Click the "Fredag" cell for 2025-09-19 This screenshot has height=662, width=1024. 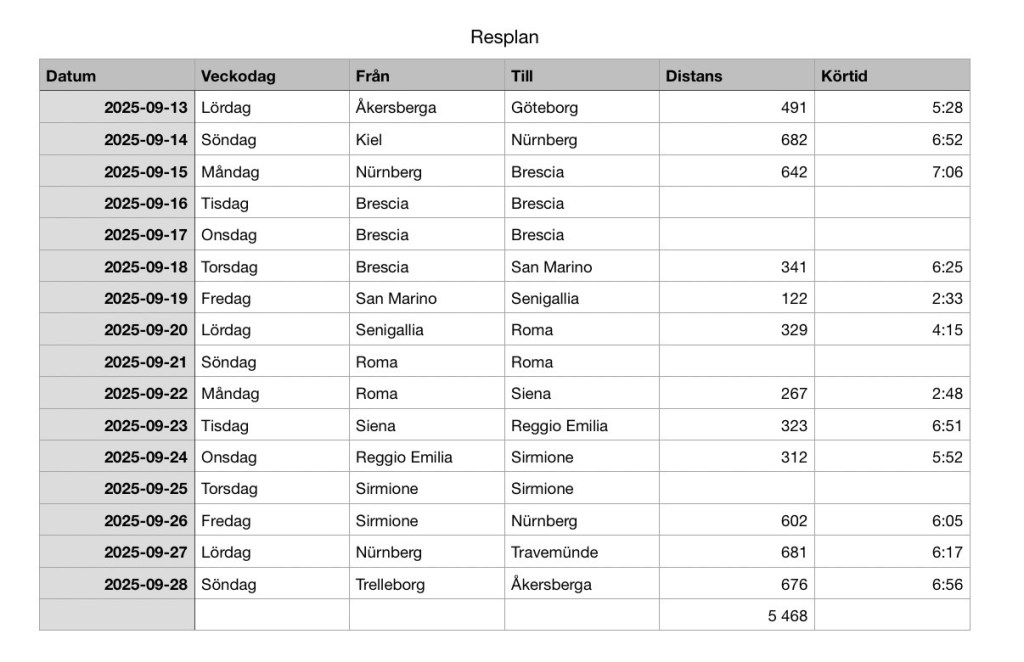coord(226,298)
